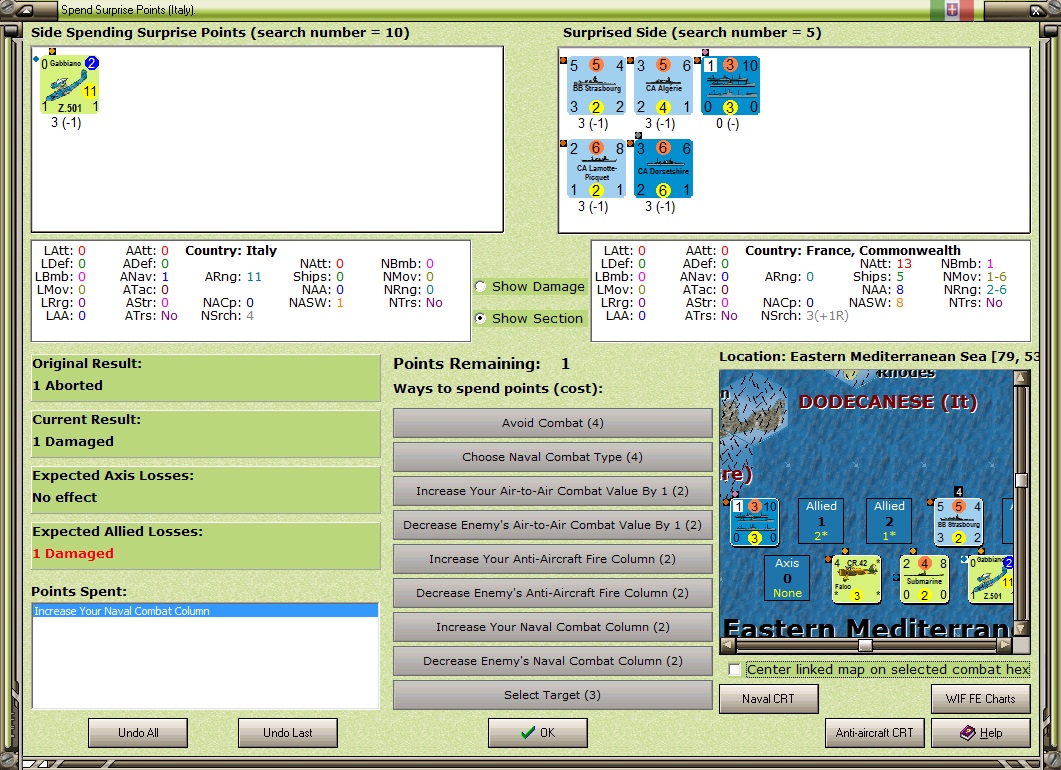
Task: Click the 'NAtt: 13' value in France stats
Action: tap(886, 263)
